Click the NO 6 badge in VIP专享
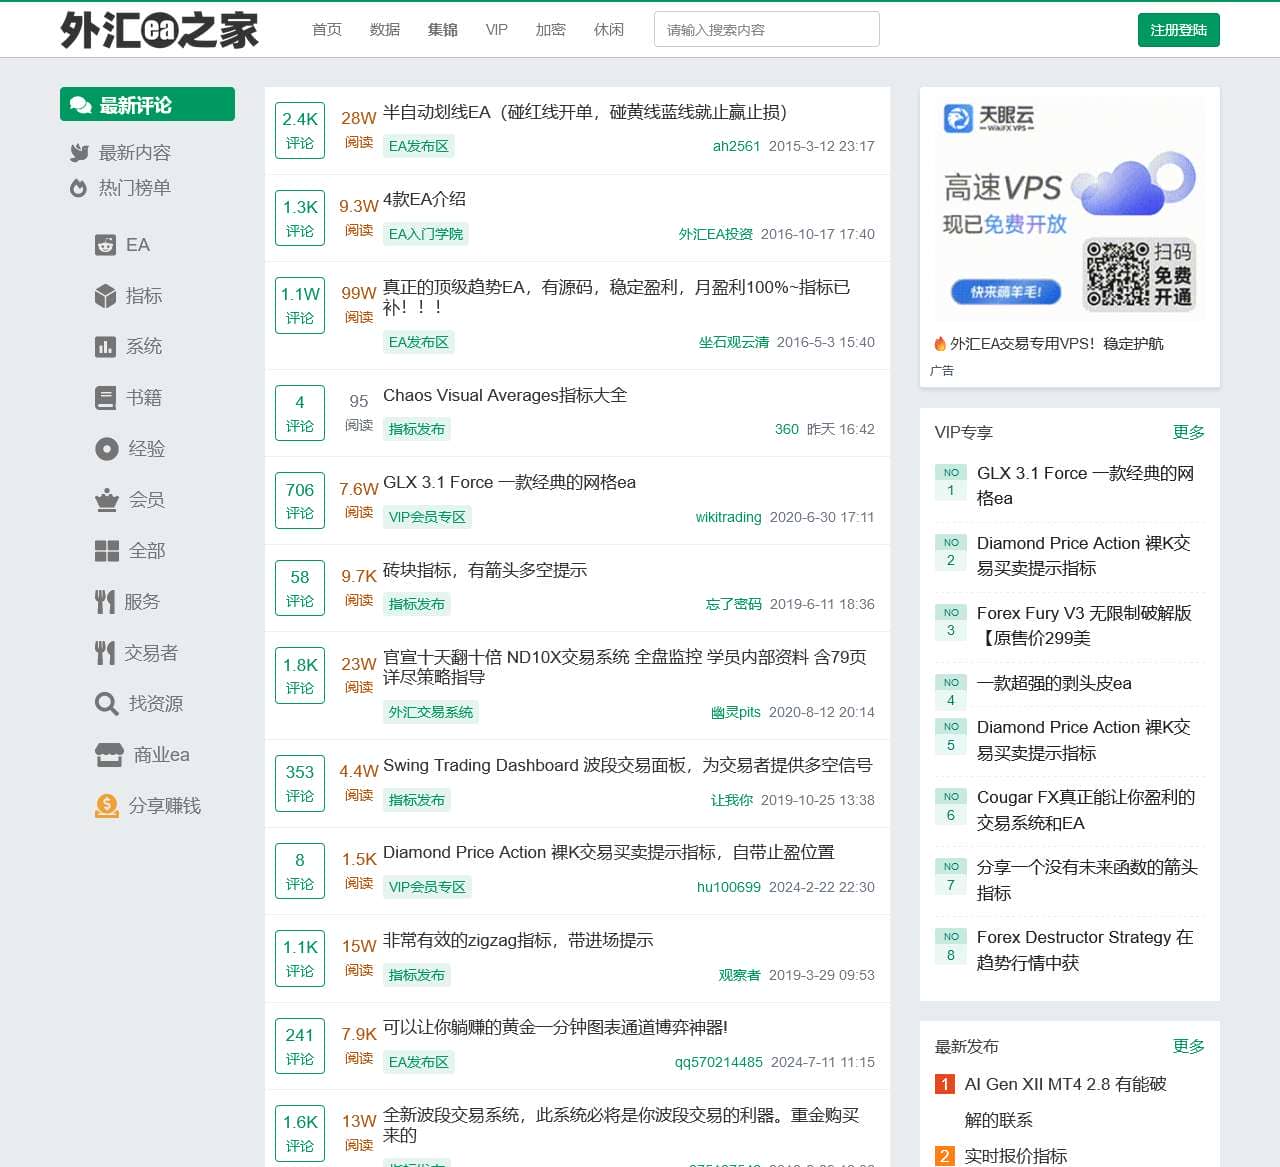 tap(951, 806)
